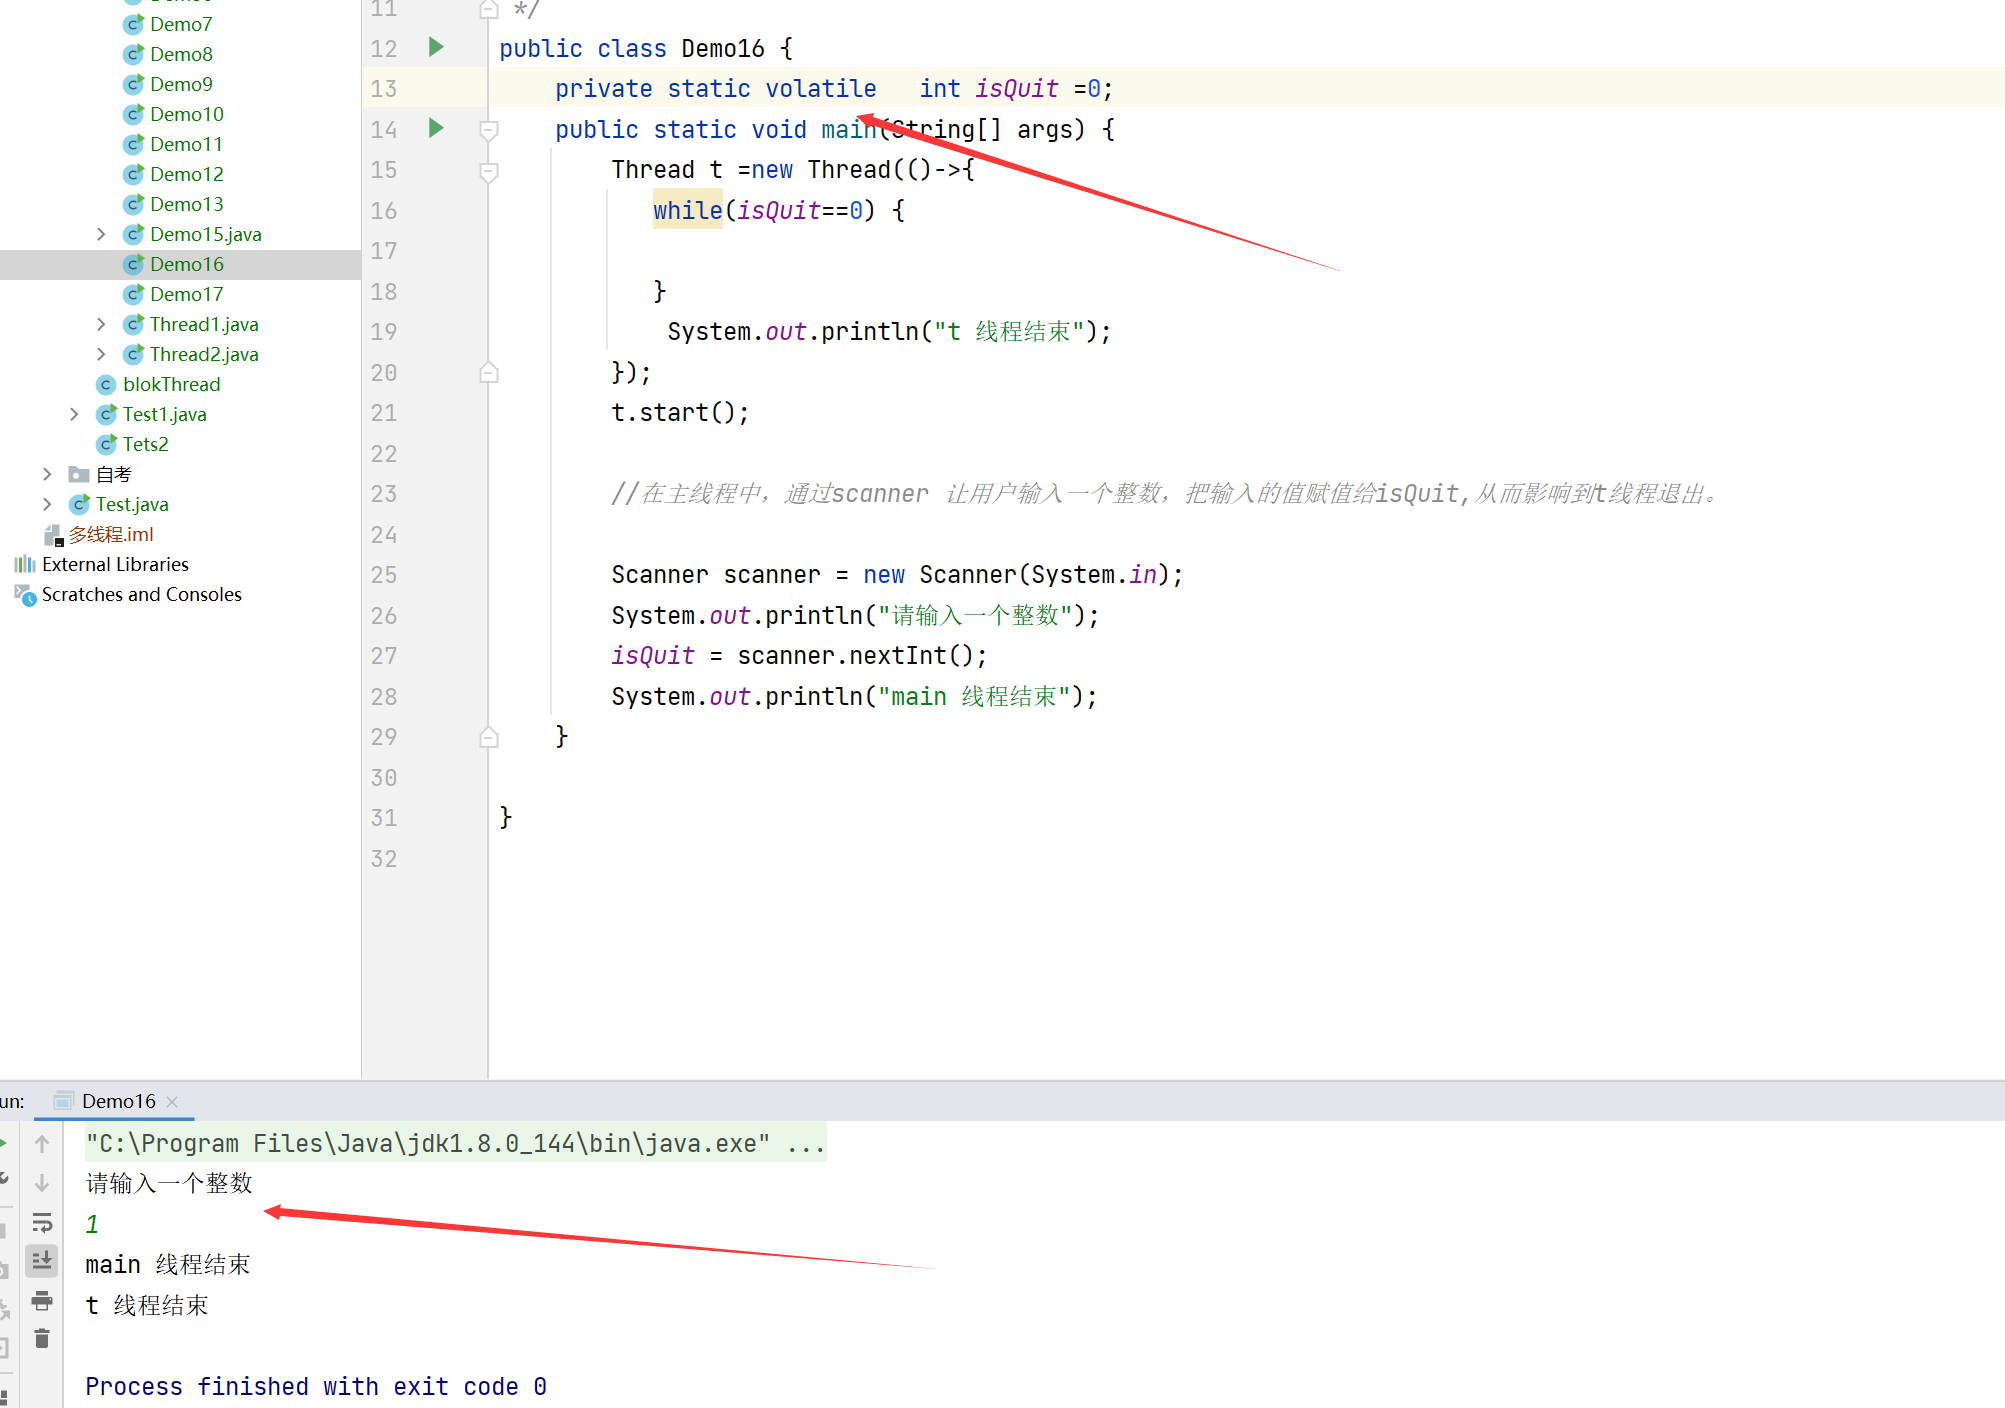Expand the Thread1.java tree node
Screen dimensions: 2005x1408
point(101,324)
